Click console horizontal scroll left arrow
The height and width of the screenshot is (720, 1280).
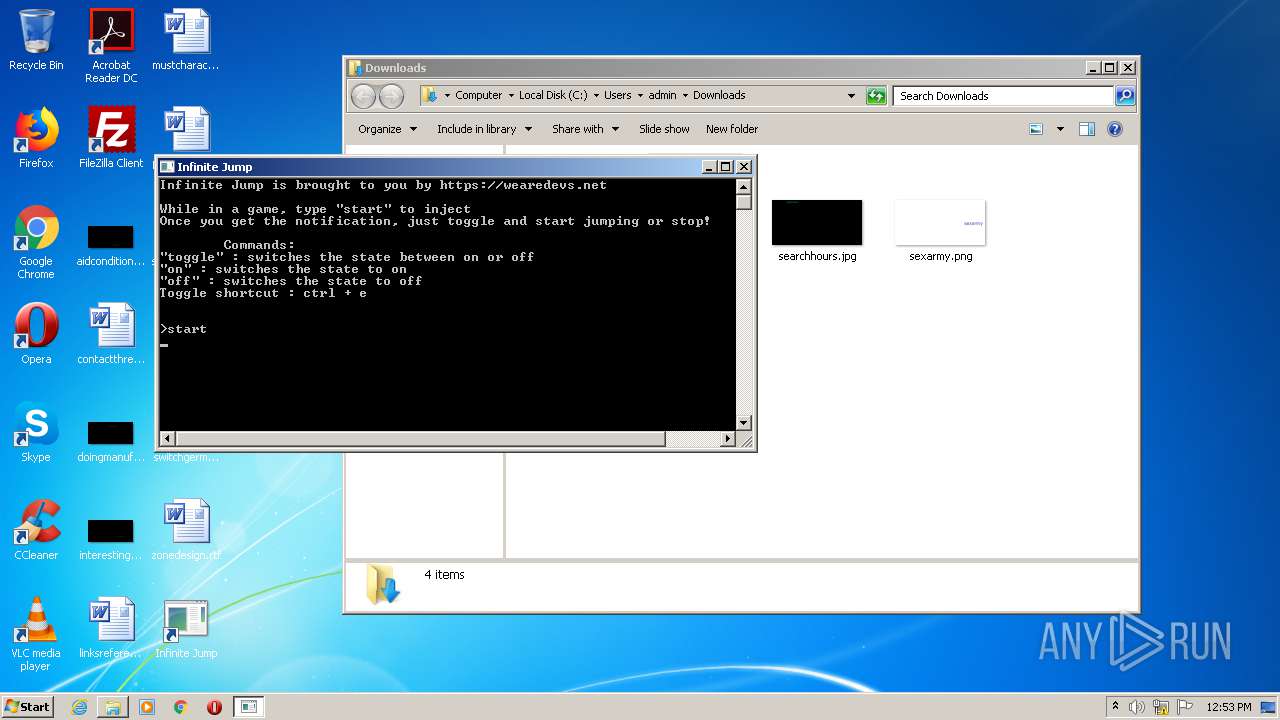pyautogui.click(x=167, y=439)
